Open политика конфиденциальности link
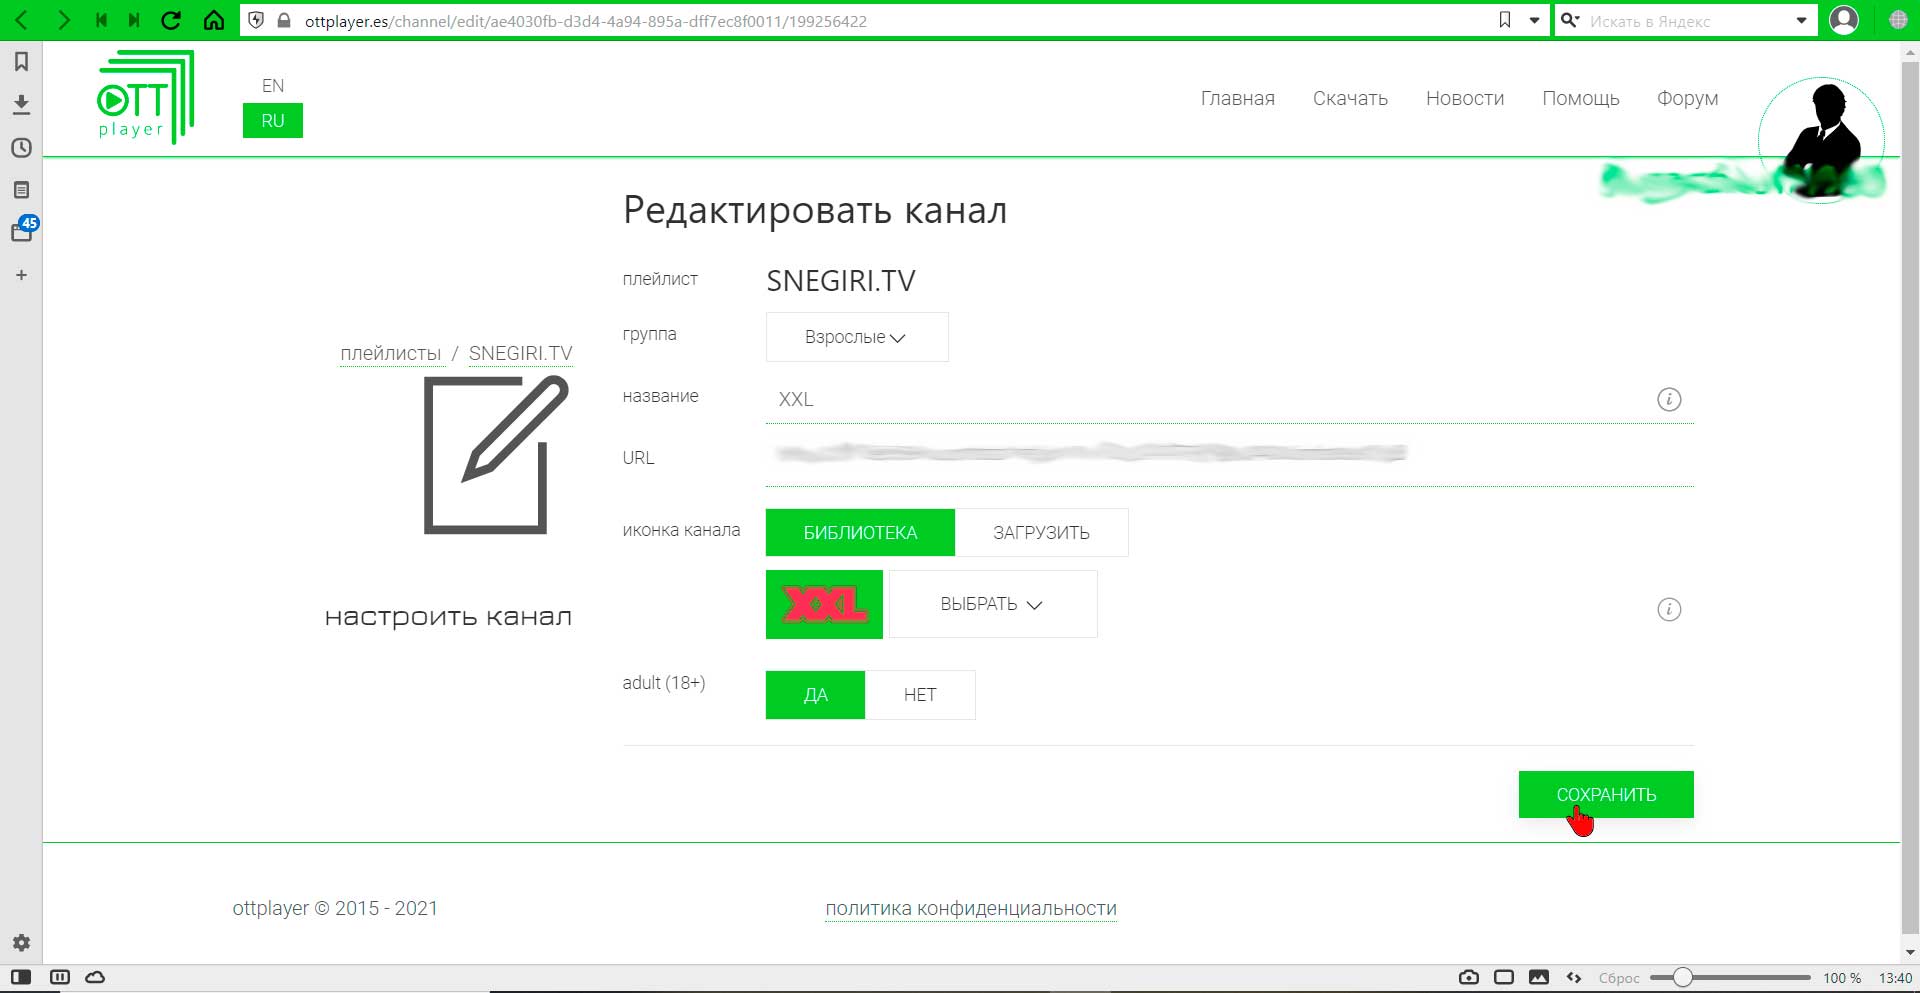 click(971, 908)
